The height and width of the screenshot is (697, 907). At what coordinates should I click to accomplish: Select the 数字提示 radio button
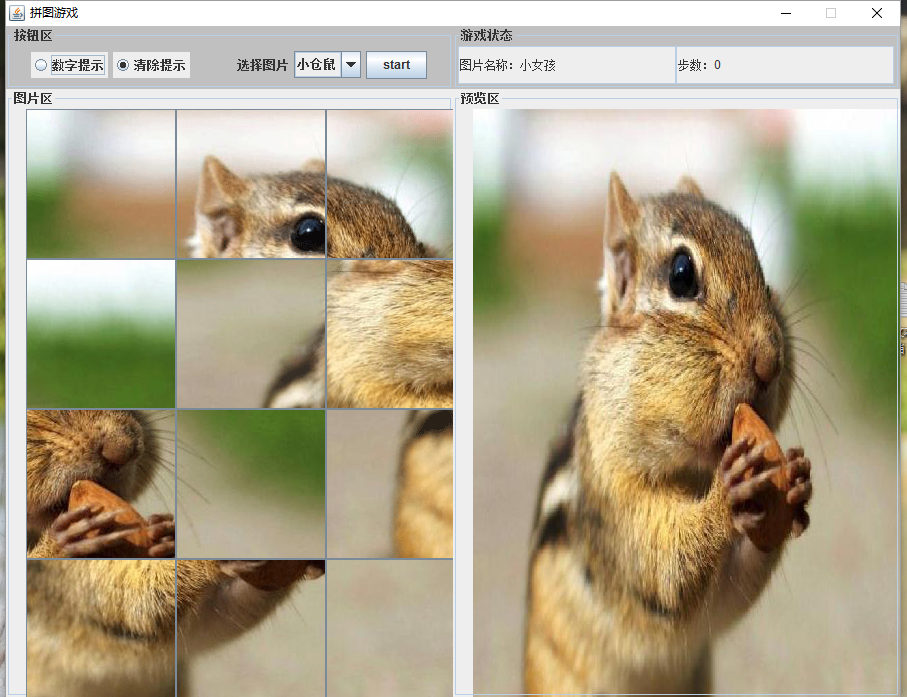69,65
